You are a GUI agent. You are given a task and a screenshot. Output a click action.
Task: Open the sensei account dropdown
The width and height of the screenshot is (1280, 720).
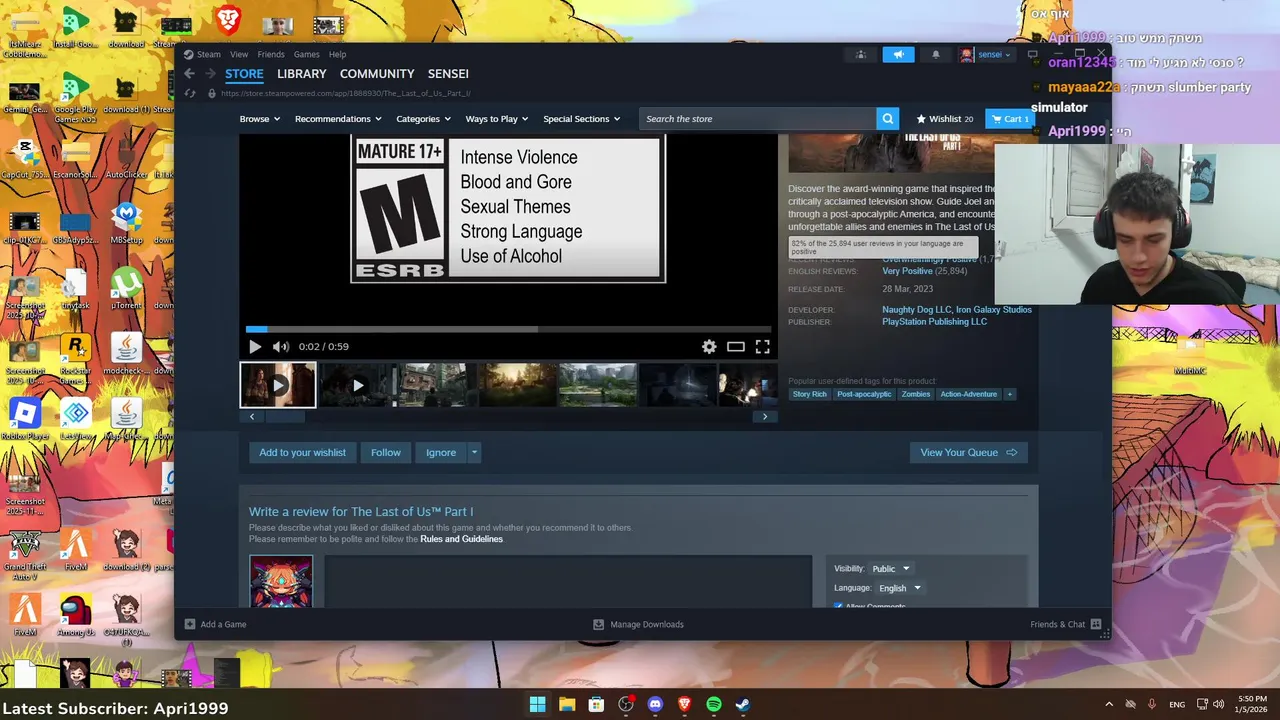pos(986,55)
